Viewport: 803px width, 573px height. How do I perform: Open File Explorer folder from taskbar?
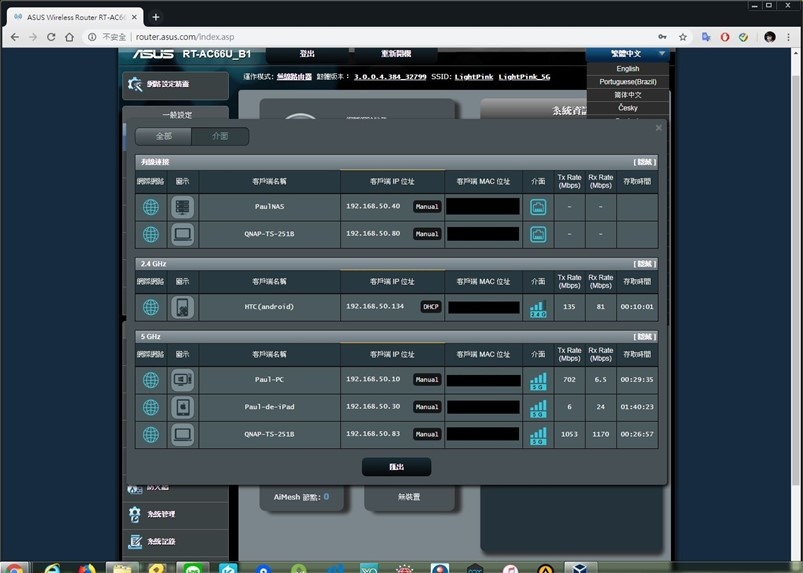click(122, 567)
